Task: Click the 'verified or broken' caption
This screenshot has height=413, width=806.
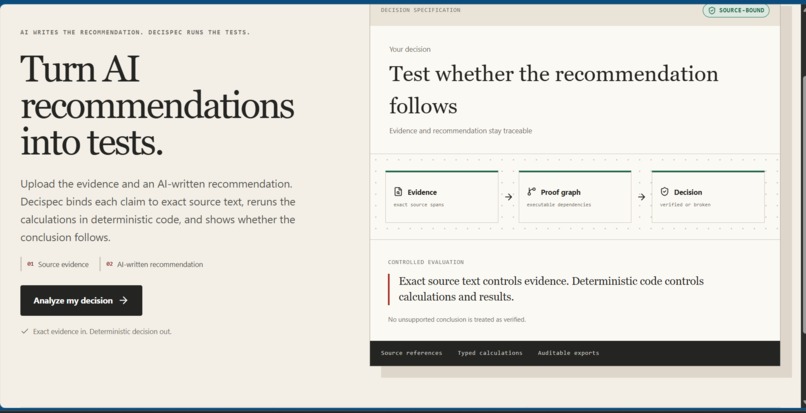Action: (x=685, y=205)
